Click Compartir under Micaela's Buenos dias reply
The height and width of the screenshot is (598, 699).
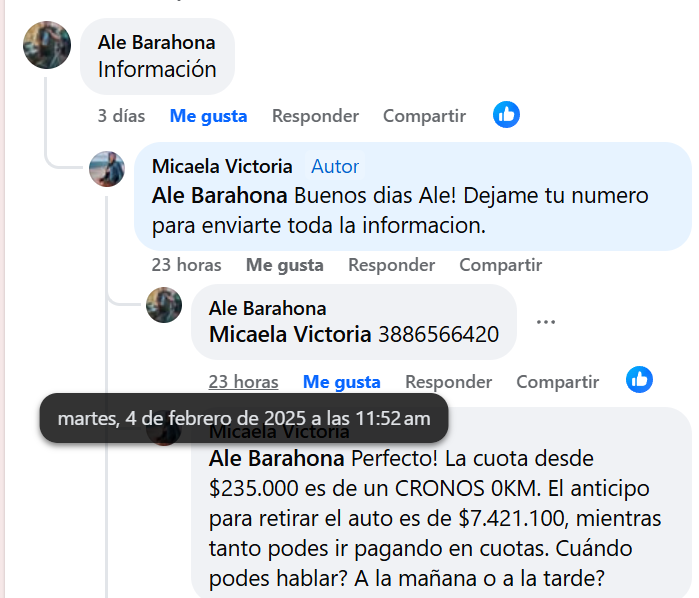(x=501, y=265)
